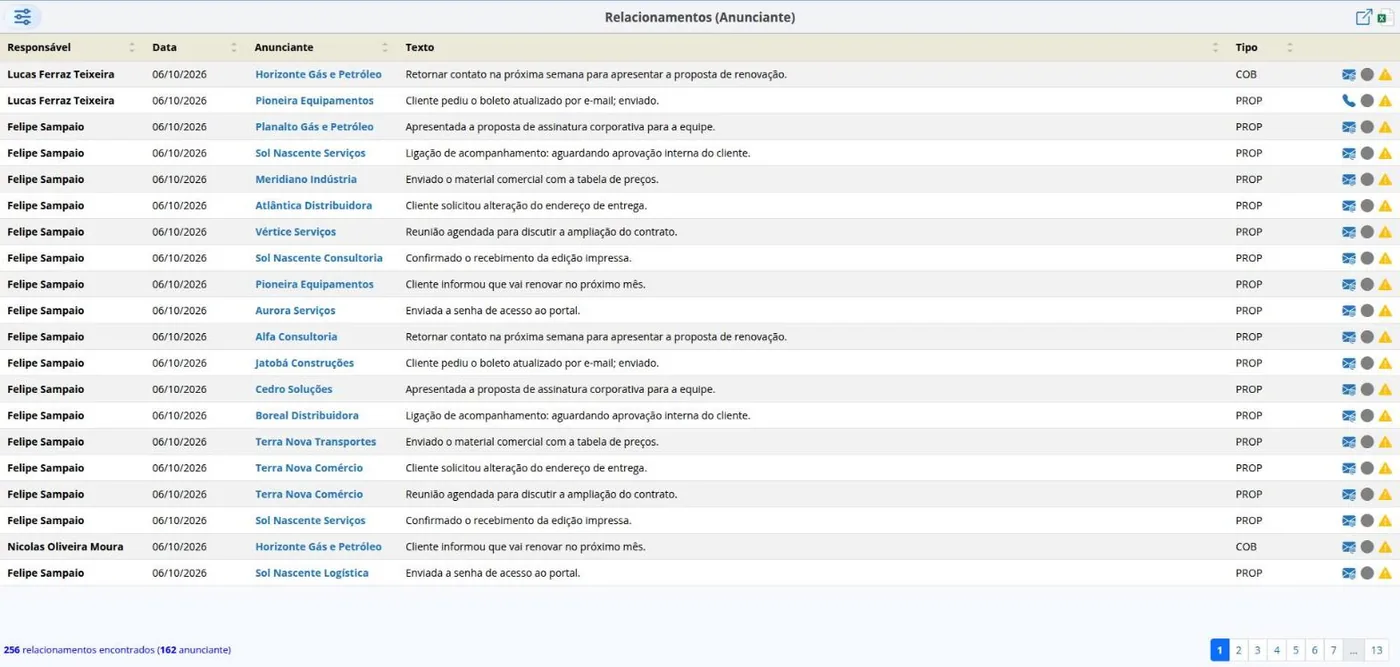Screen dimensions: 1400x667
Task: Open Boreal Distribuidora advertiser link
Action: 307,416
